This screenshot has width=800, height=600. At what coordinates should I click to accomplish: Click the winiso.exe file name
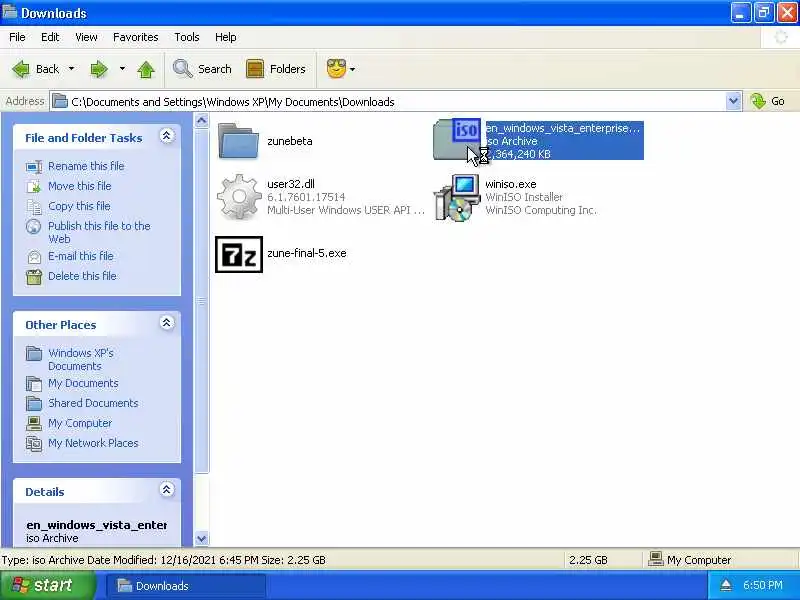511,184
